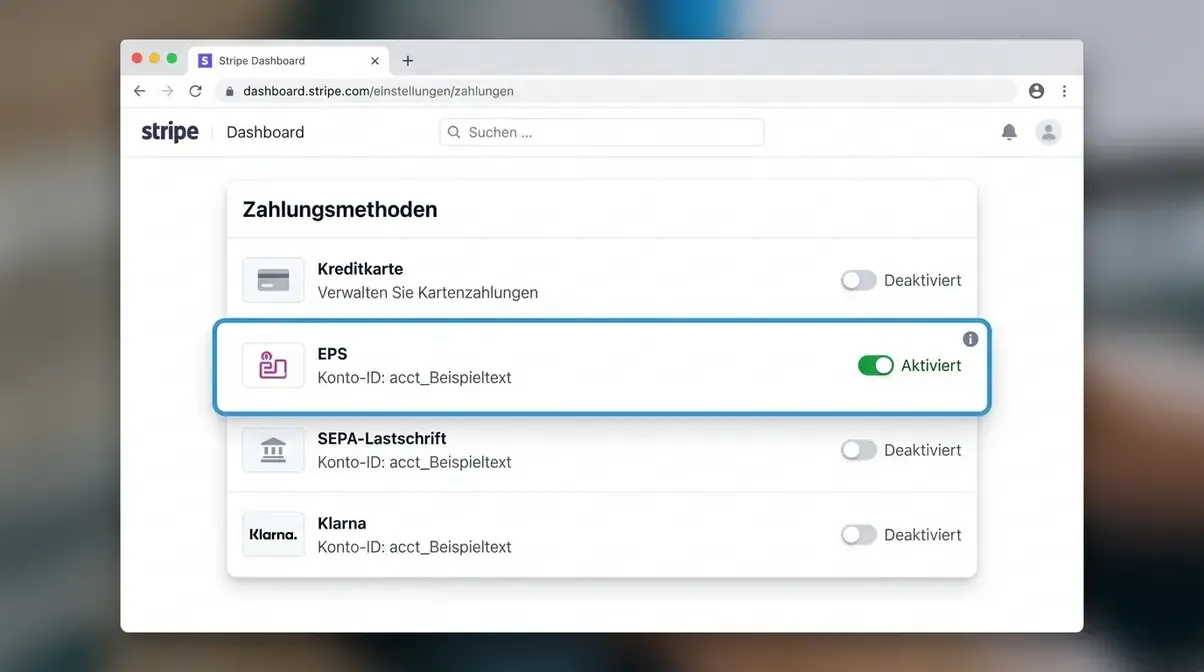The height and width of the screenshot is (672, 1204).
Task: Click the Stripe logo
Action: [170, 132]
